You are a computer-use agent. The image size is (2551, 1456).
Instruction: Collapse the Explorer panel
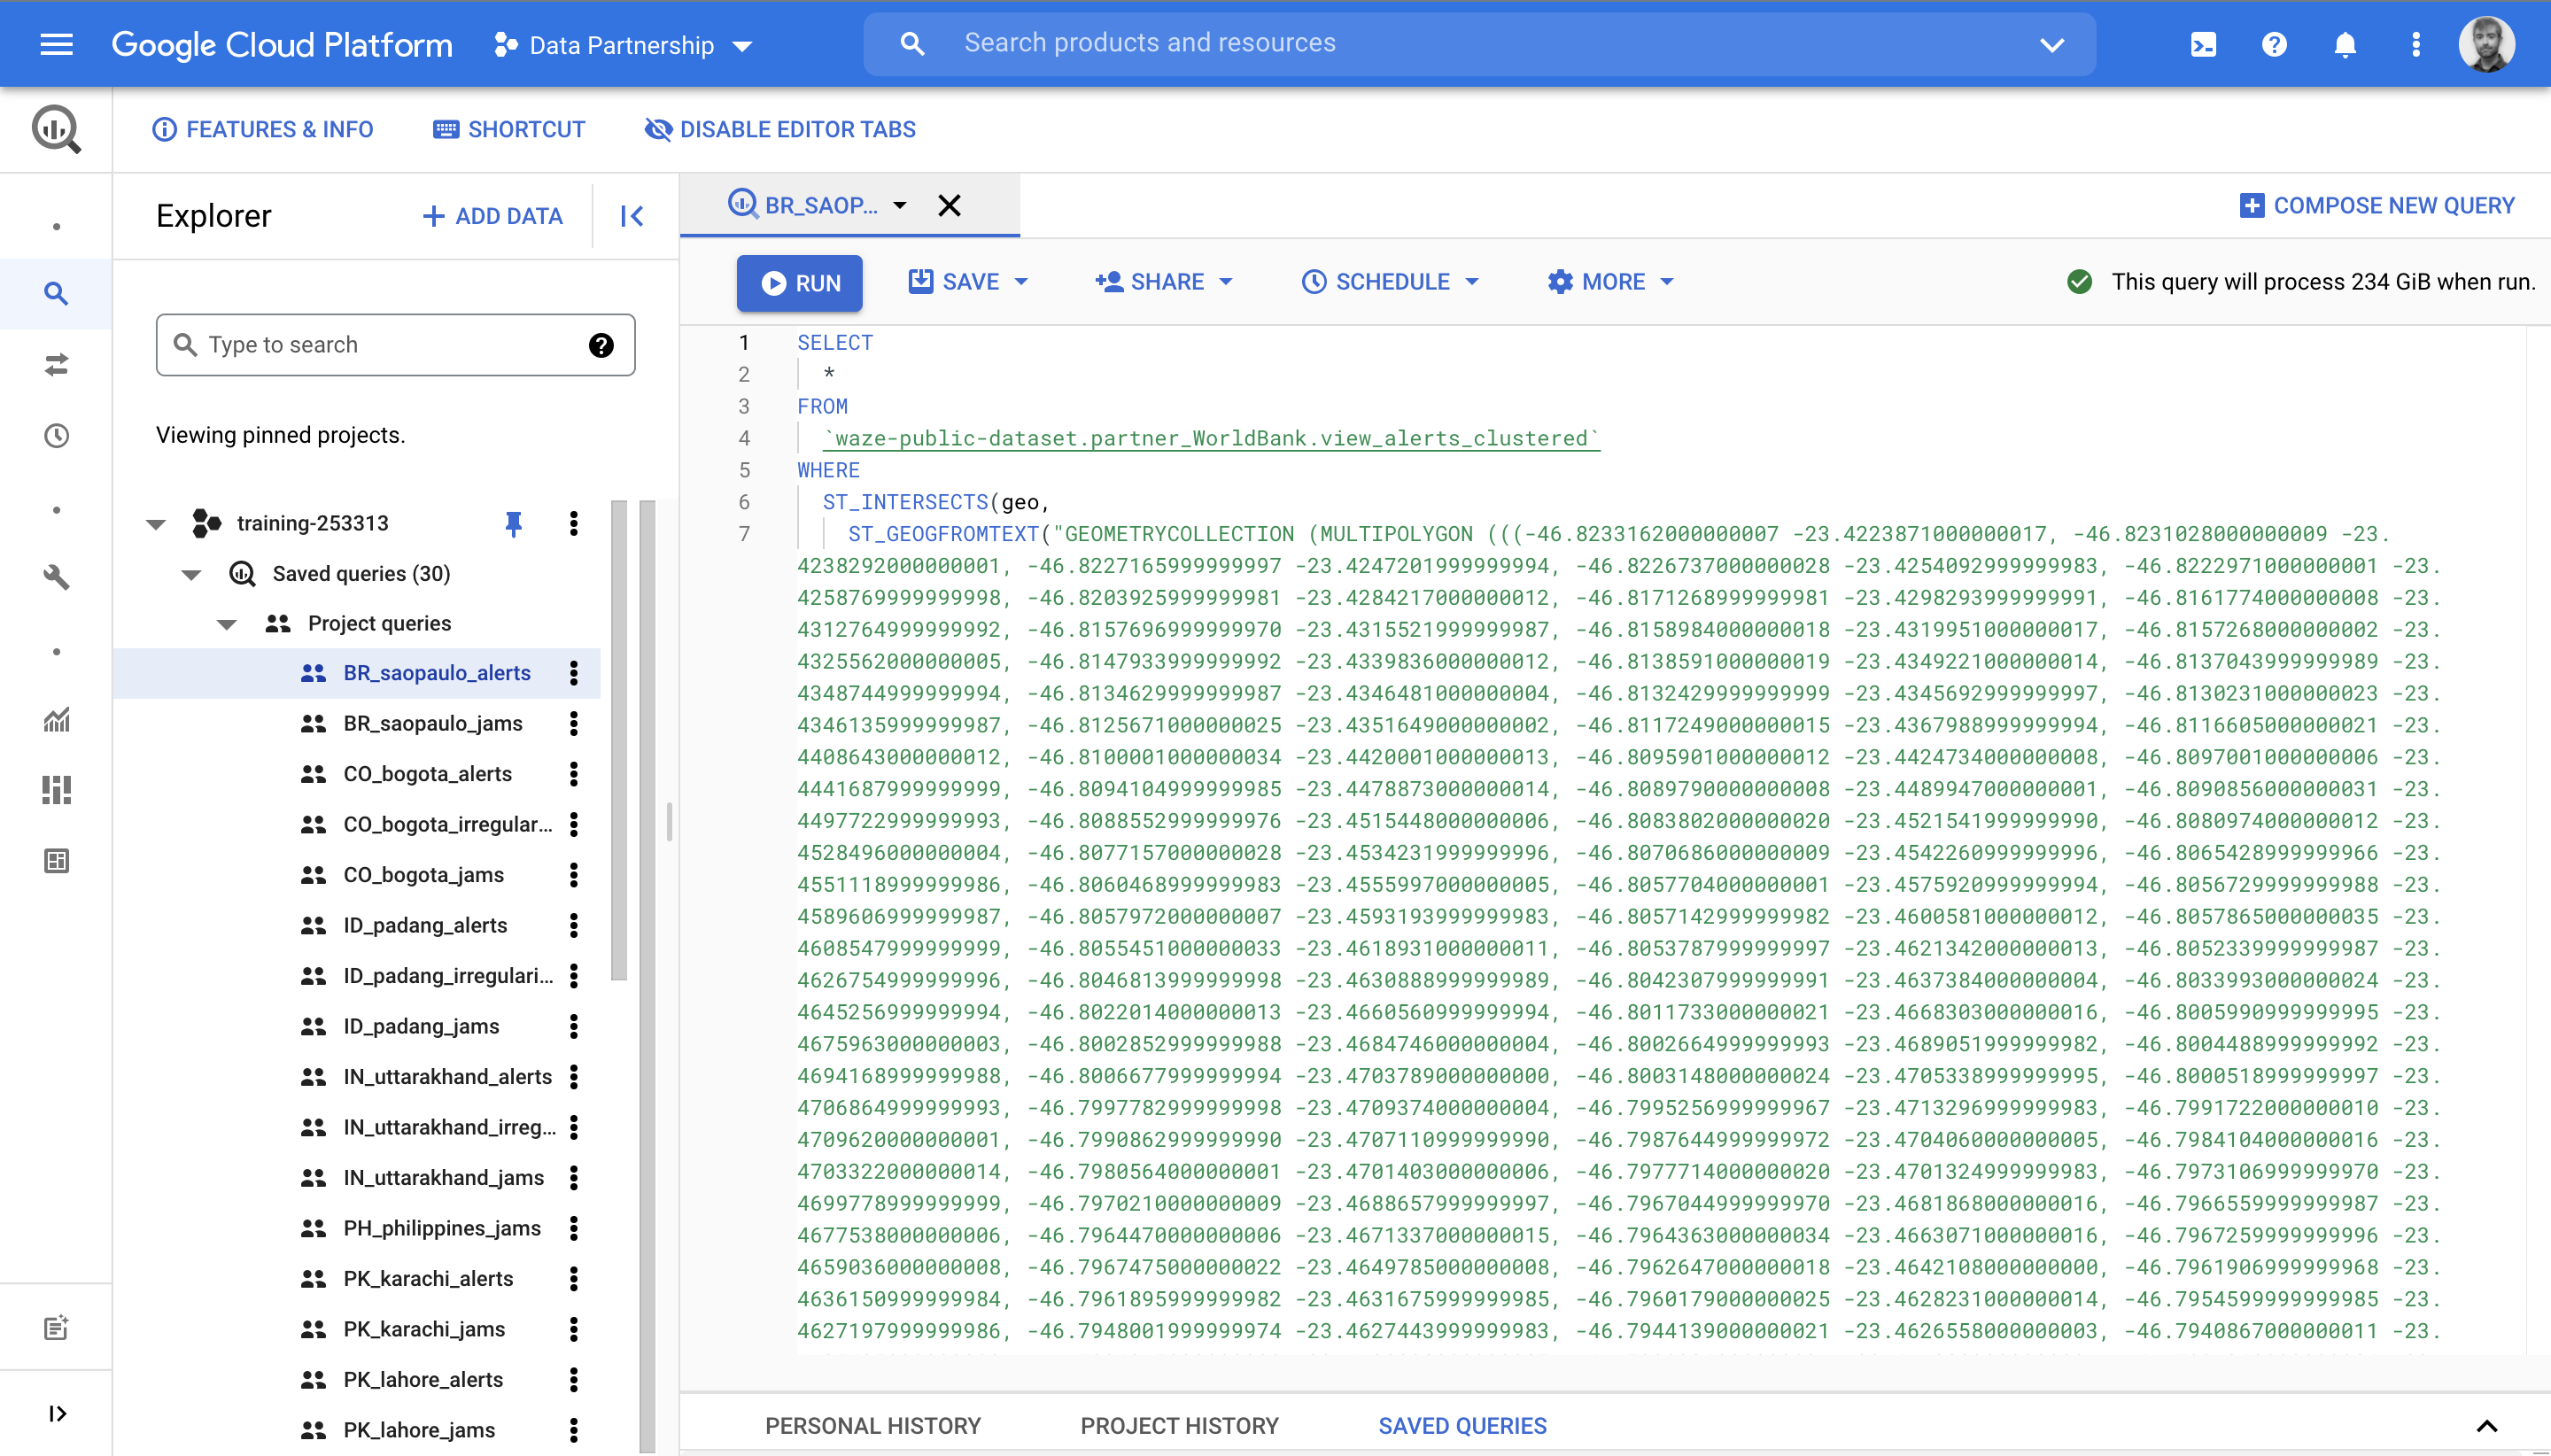[632, 216]
